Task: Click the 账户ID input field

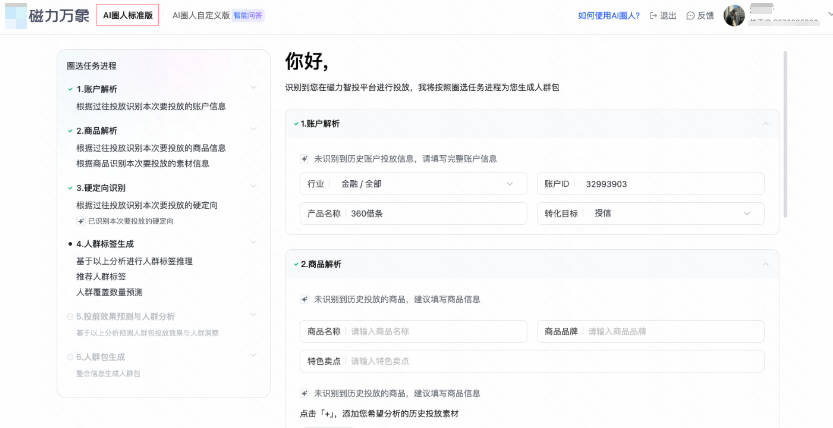Action: click(x=651, y=184)
